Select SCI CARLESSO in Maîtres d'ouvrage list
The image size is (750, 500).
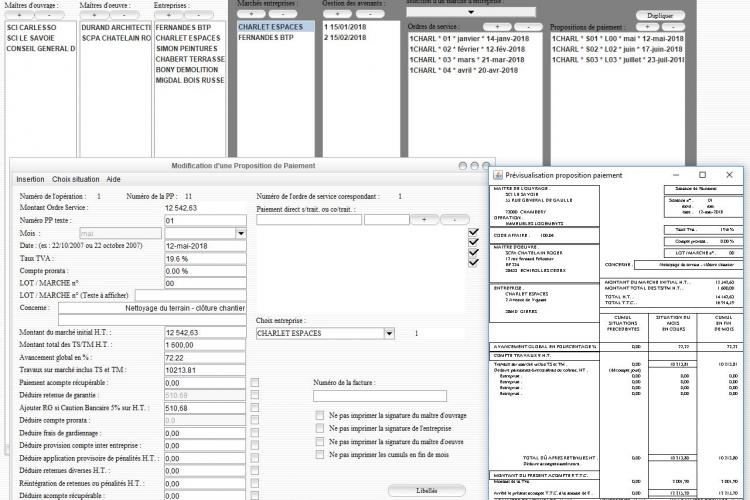[40, 28]
